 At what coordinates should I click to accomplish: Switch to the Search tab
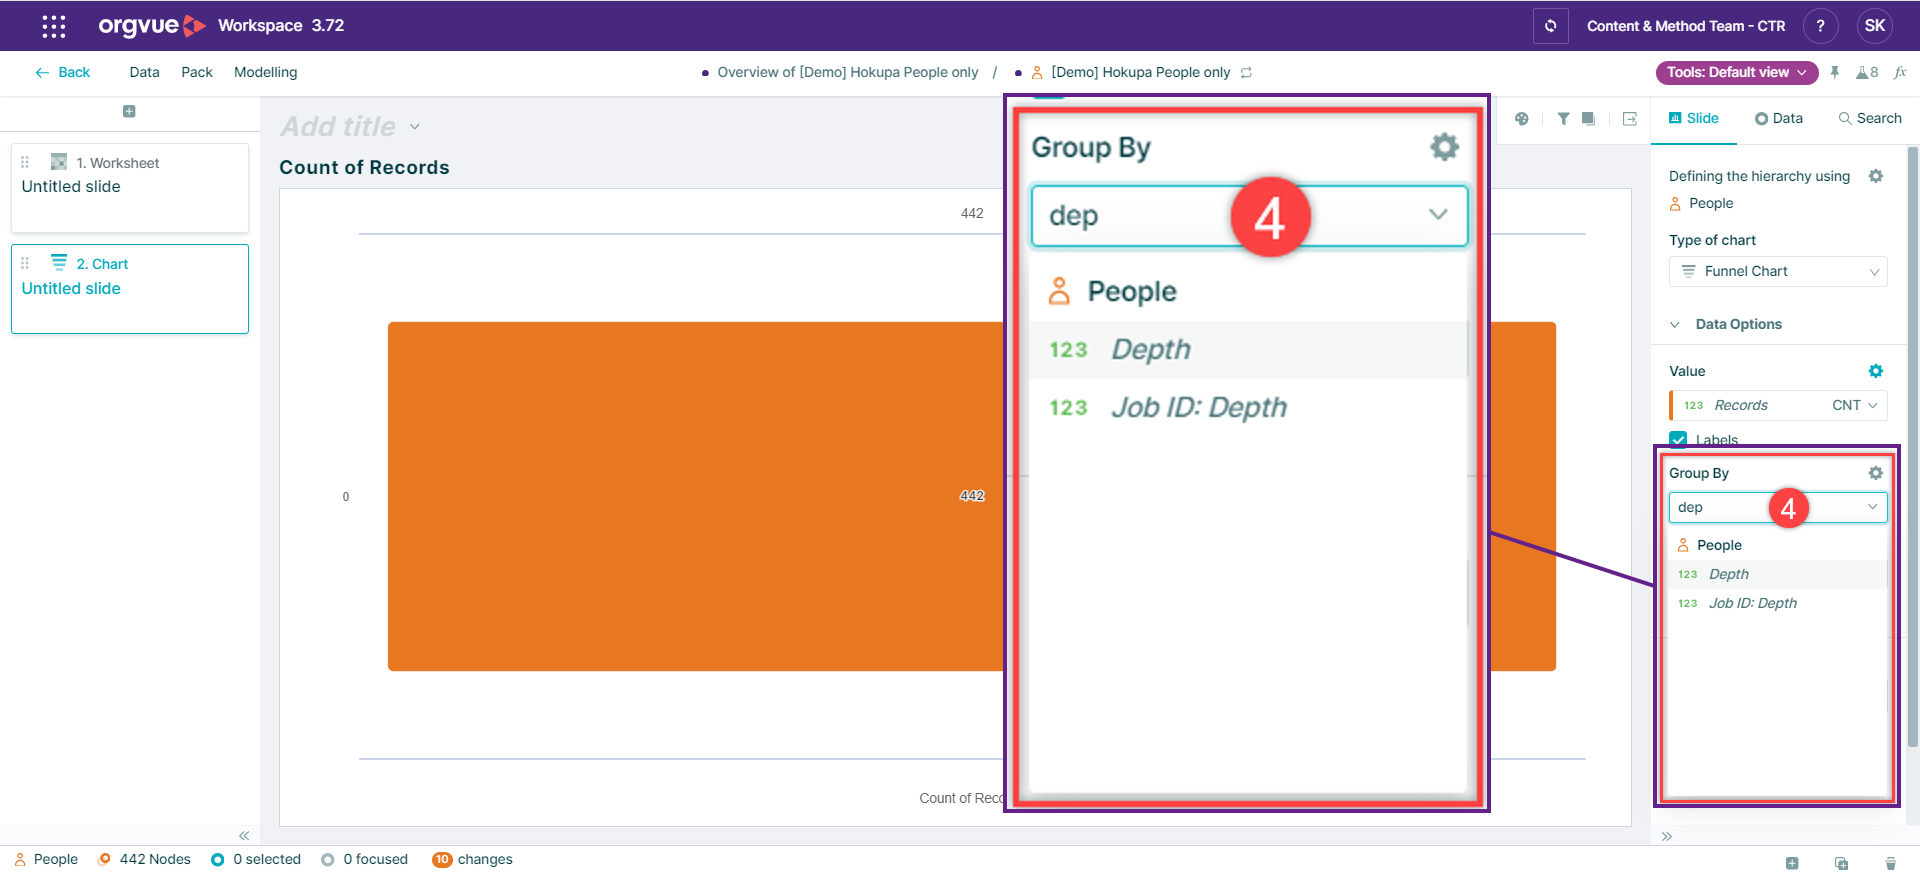point(1869,118)
